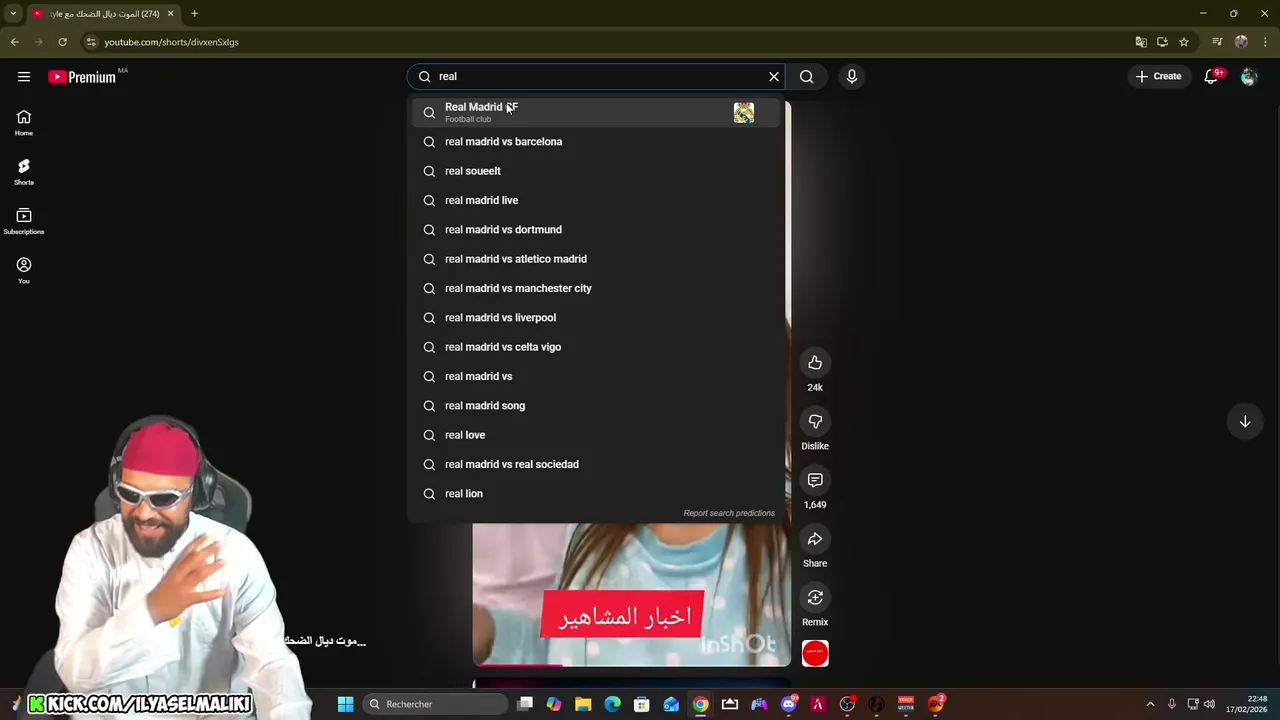Like the Short with thumbs up
The width and height of the screenshot is (1280, 720).
tap(815, 363)
